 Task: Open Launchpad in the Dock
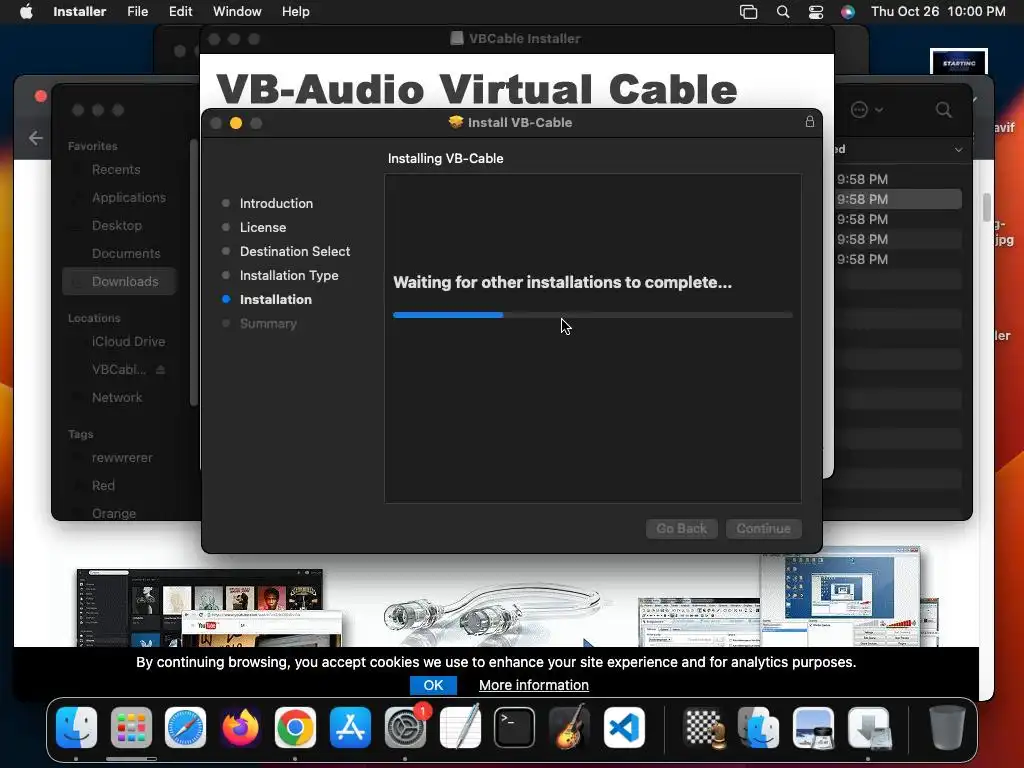(x=131, y=727)
